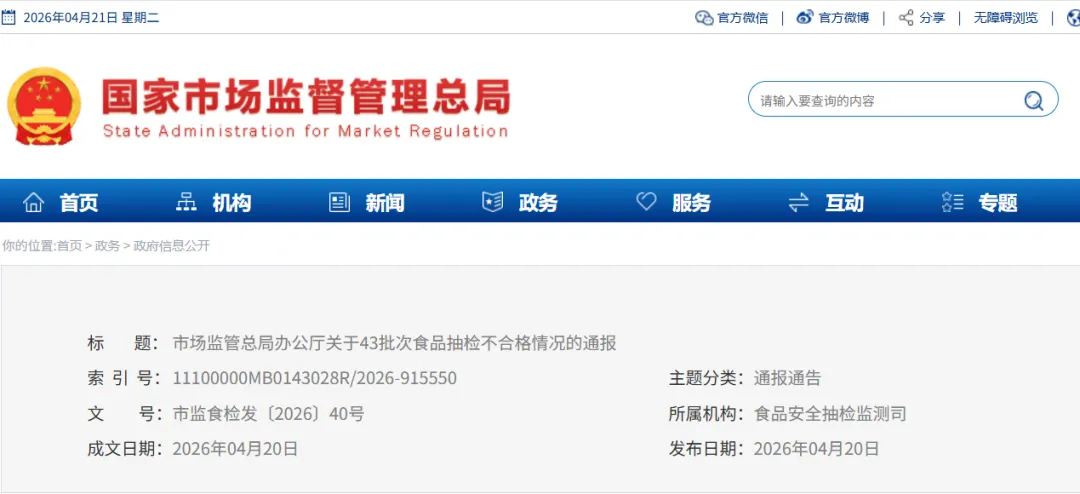Click the 官方微博 link
This screenshot has width=1080, height=494.
tap(844, 18)
